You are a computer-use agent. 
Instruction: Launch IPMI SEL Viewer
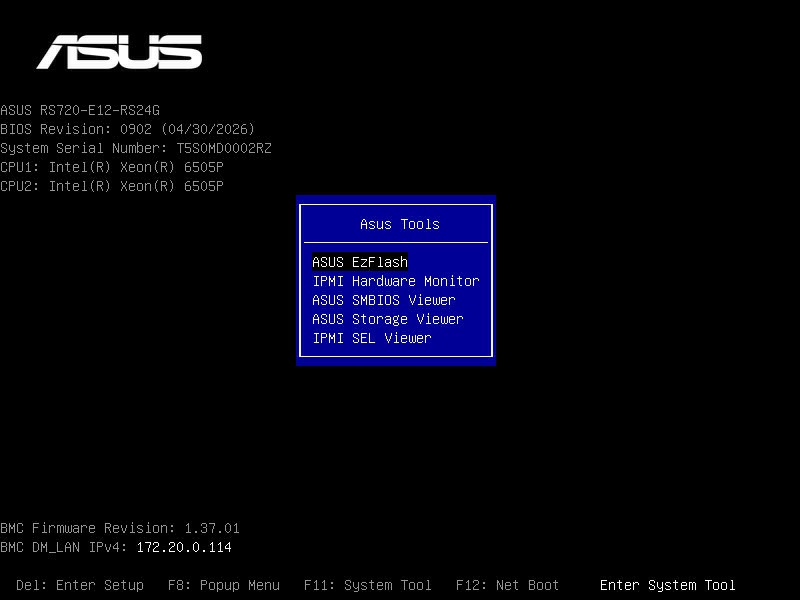[372, 338]
